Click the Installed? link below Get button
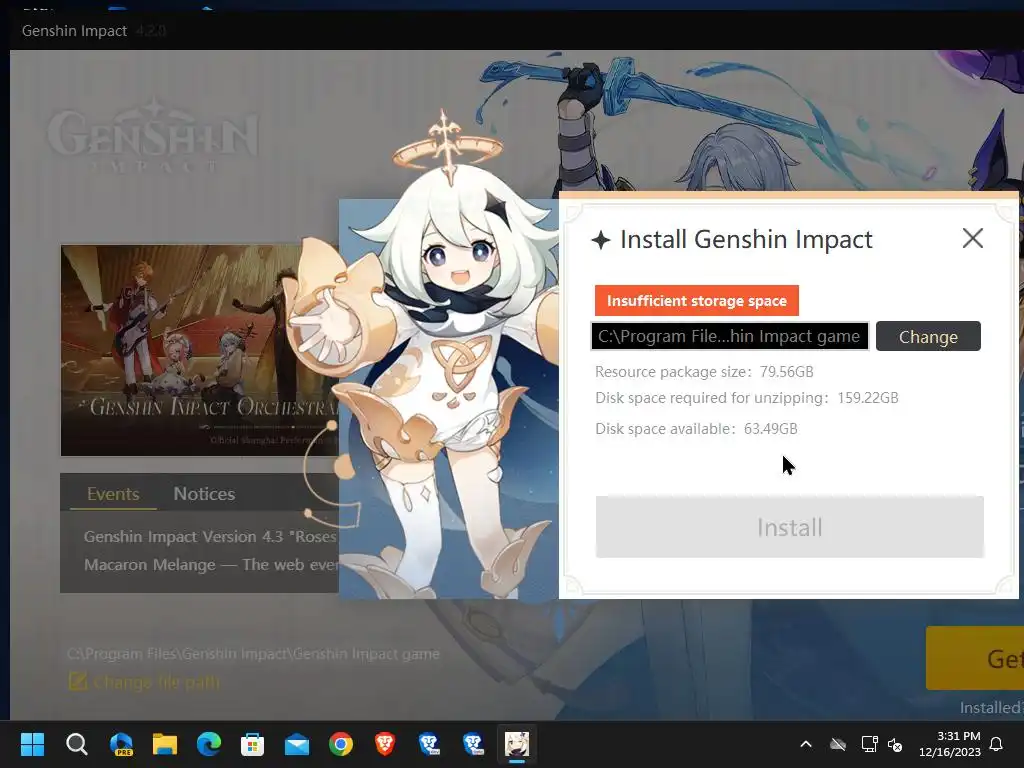This screenshot has width=1024, height=768. [991, 707]
